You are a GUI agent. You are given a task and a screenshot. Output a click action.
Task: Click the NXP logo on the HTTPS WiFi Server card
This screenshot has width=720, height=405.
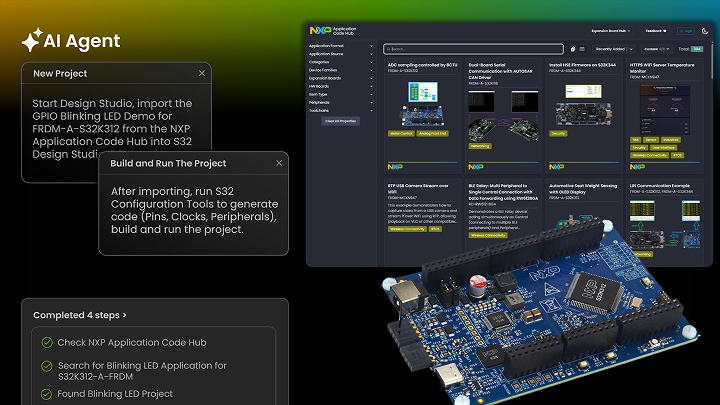pyautogui.click(x=637, y=167)
